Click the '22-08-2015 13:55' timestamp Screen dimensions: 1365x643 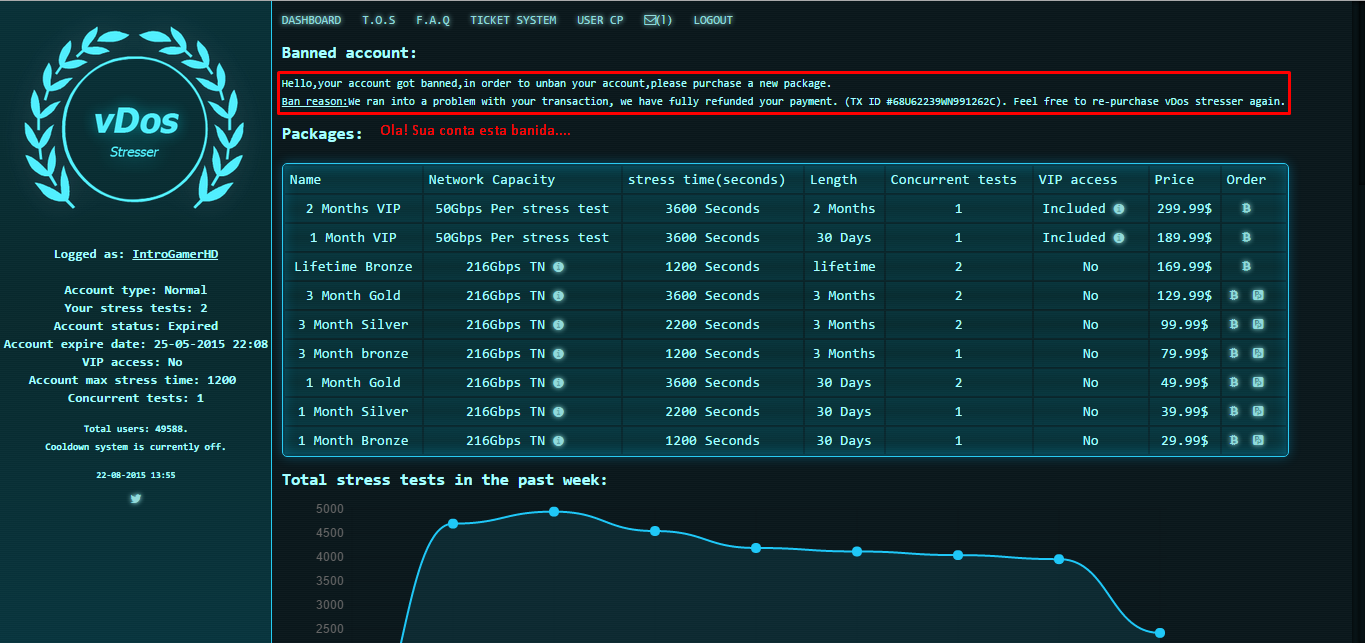pyautogui.click(x=135, y=475)
